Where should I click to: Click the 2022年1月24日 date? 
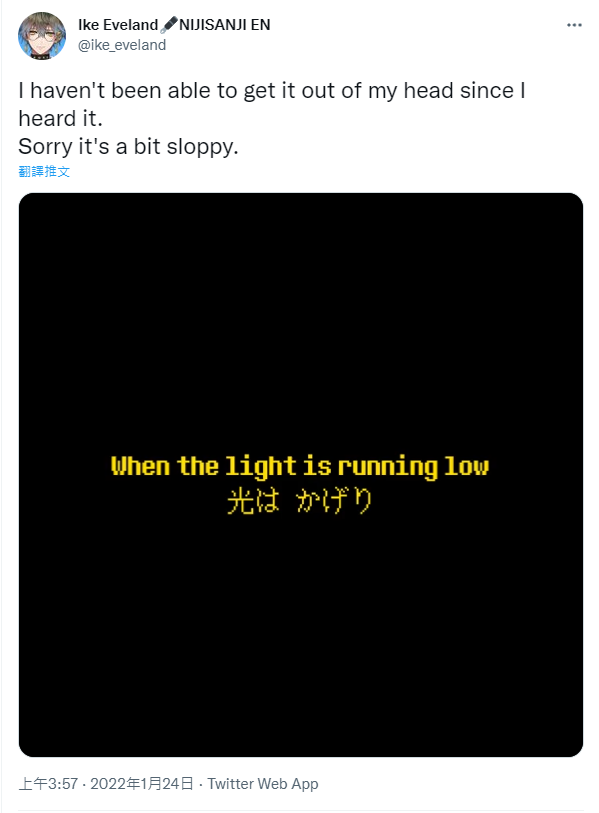[x=142, y=783]
